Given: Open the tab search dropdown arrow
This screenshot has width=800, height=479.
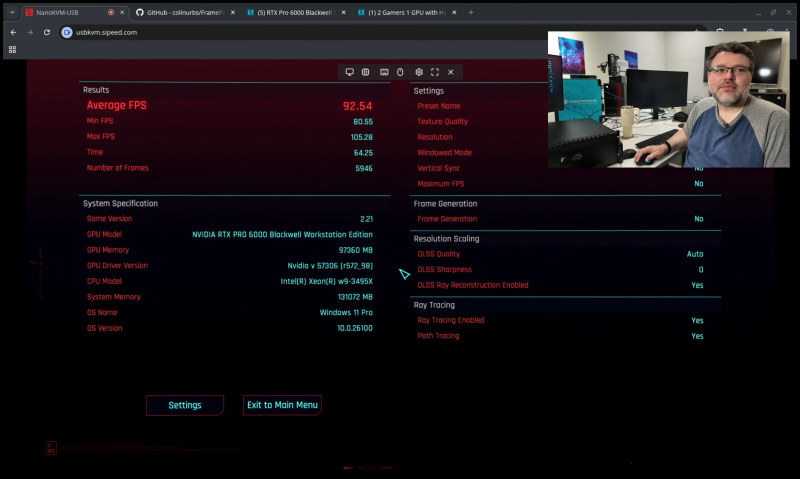Looking at the screenshot, I should (11, 12).
